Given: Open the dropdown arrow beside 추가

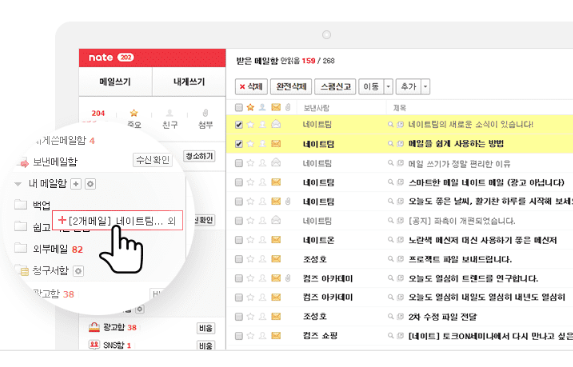Looking at the screenshot, I should (x=425, y=87).
